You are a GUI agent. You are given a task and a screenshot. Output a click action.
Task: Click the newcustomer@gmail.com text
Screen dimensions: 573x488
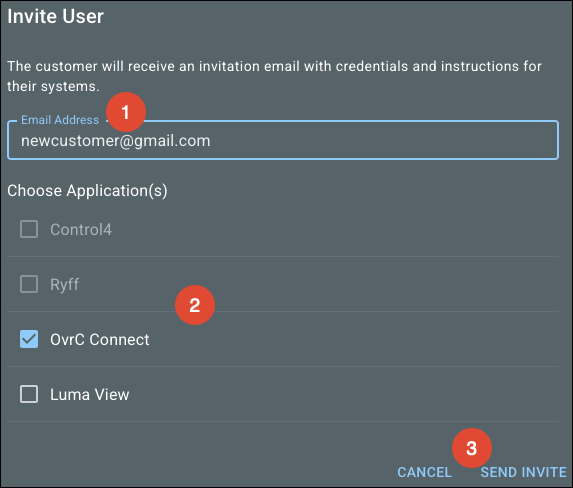coord(115,141)
